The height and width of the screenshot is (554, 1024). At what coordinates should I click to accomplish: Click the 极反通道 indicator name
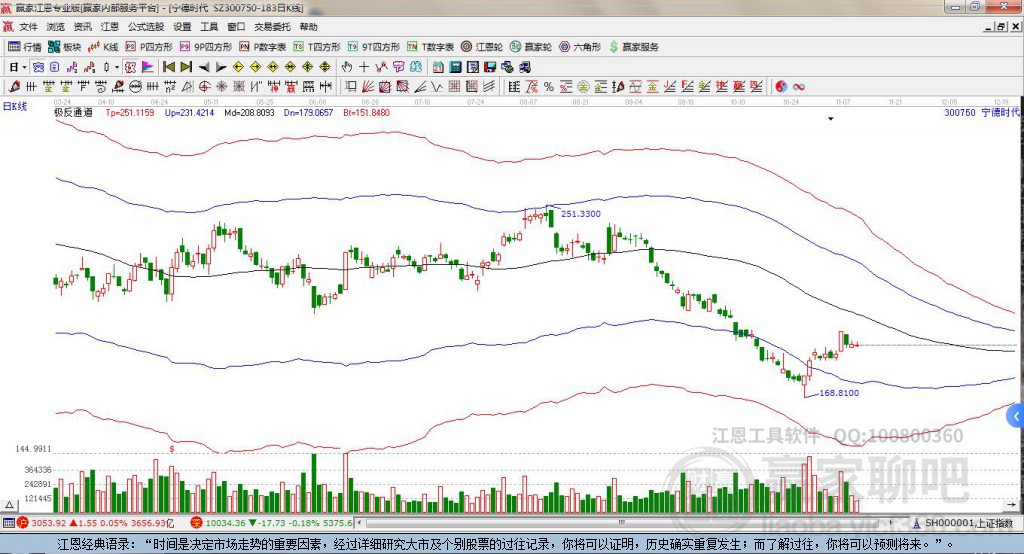73,112
